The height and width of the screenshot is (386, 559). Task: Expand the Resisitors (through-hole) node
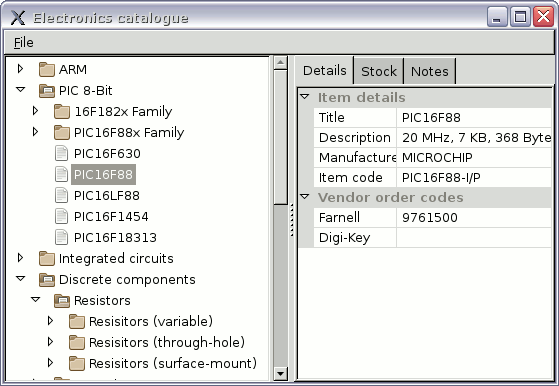pos(50,341)
